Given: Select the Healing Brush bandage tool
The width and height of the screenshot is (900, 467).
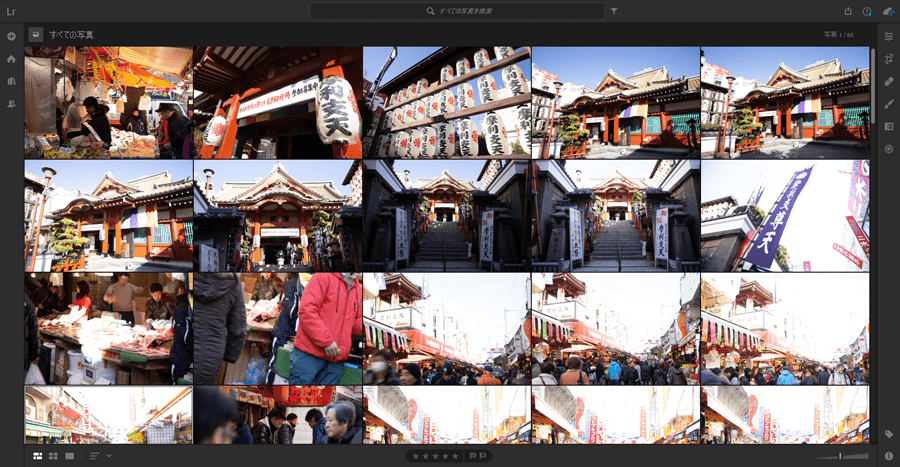Looking at the screenshot, I should (889, 81).
